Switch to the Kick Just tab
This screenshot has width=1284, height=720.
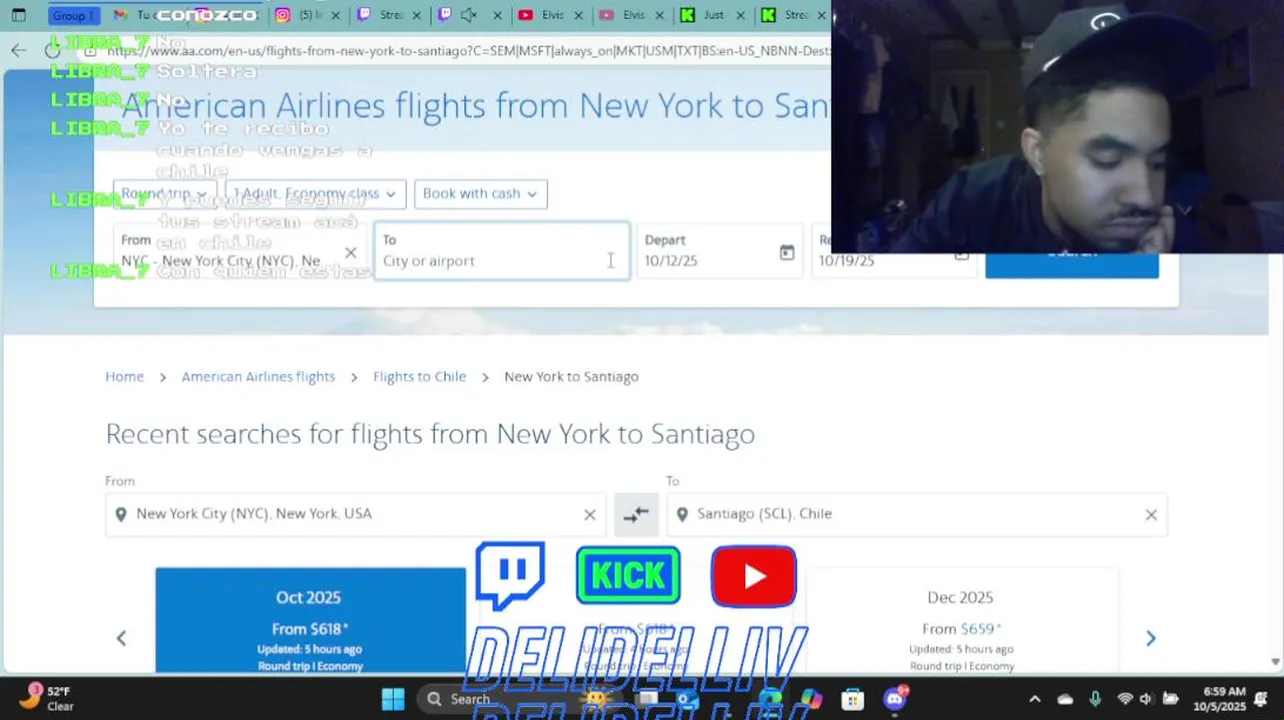tap(703, 15)
